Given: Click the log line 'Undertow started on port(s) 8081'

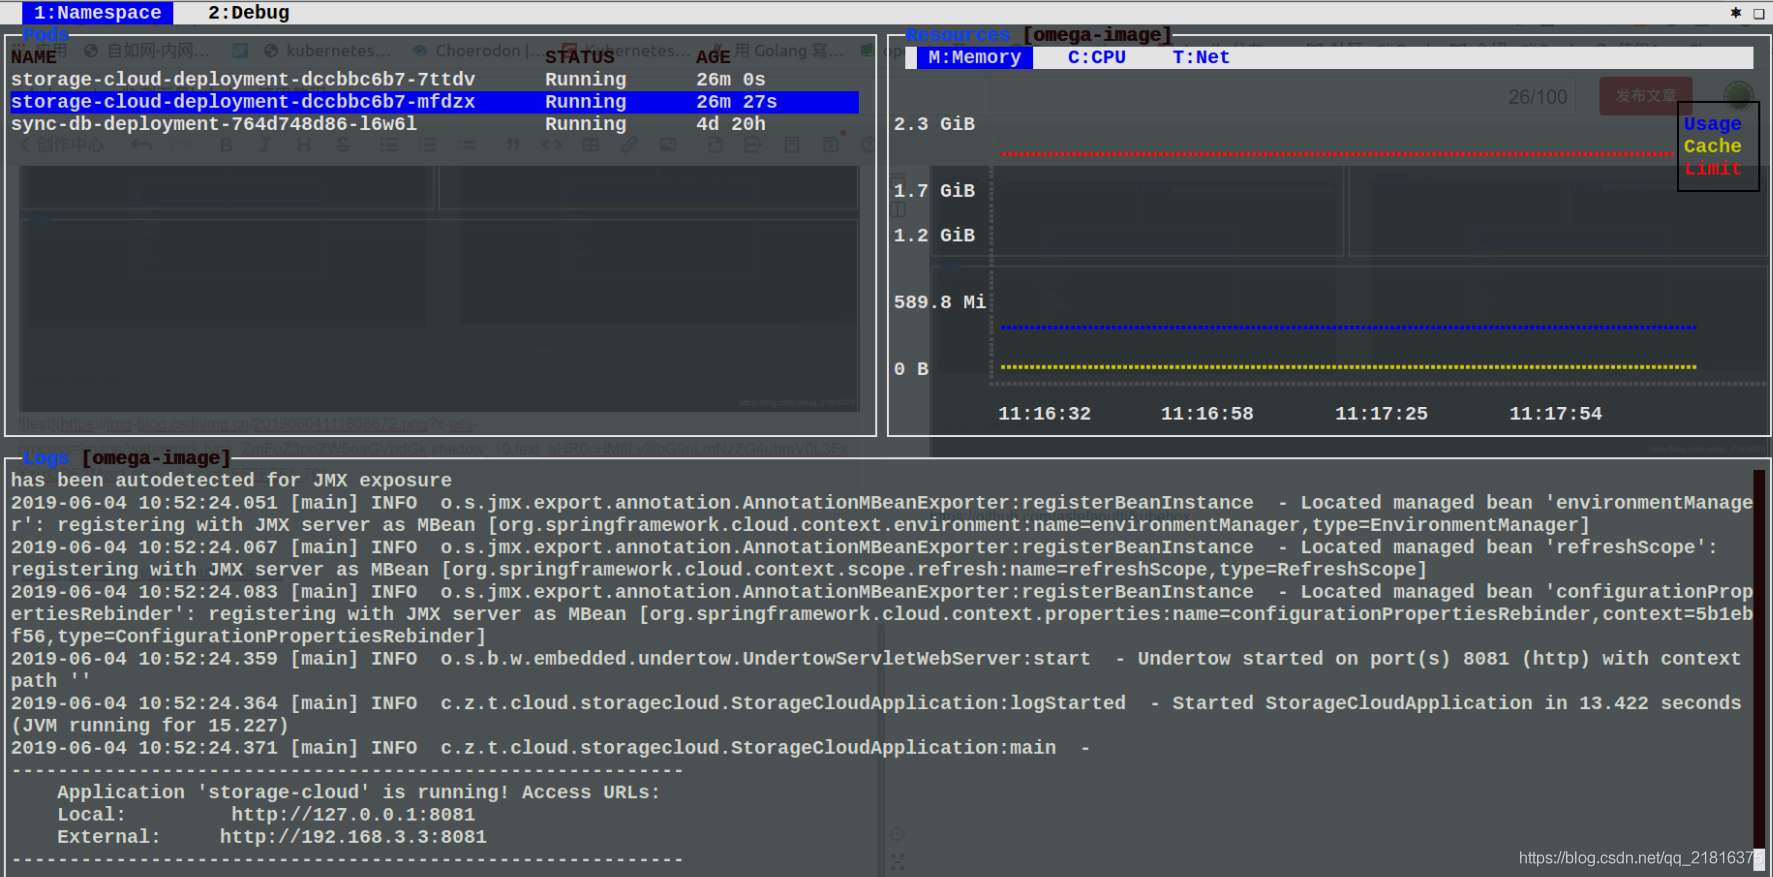Looking at the screenshot, I should pyautogui.click(x=876, y=669).
